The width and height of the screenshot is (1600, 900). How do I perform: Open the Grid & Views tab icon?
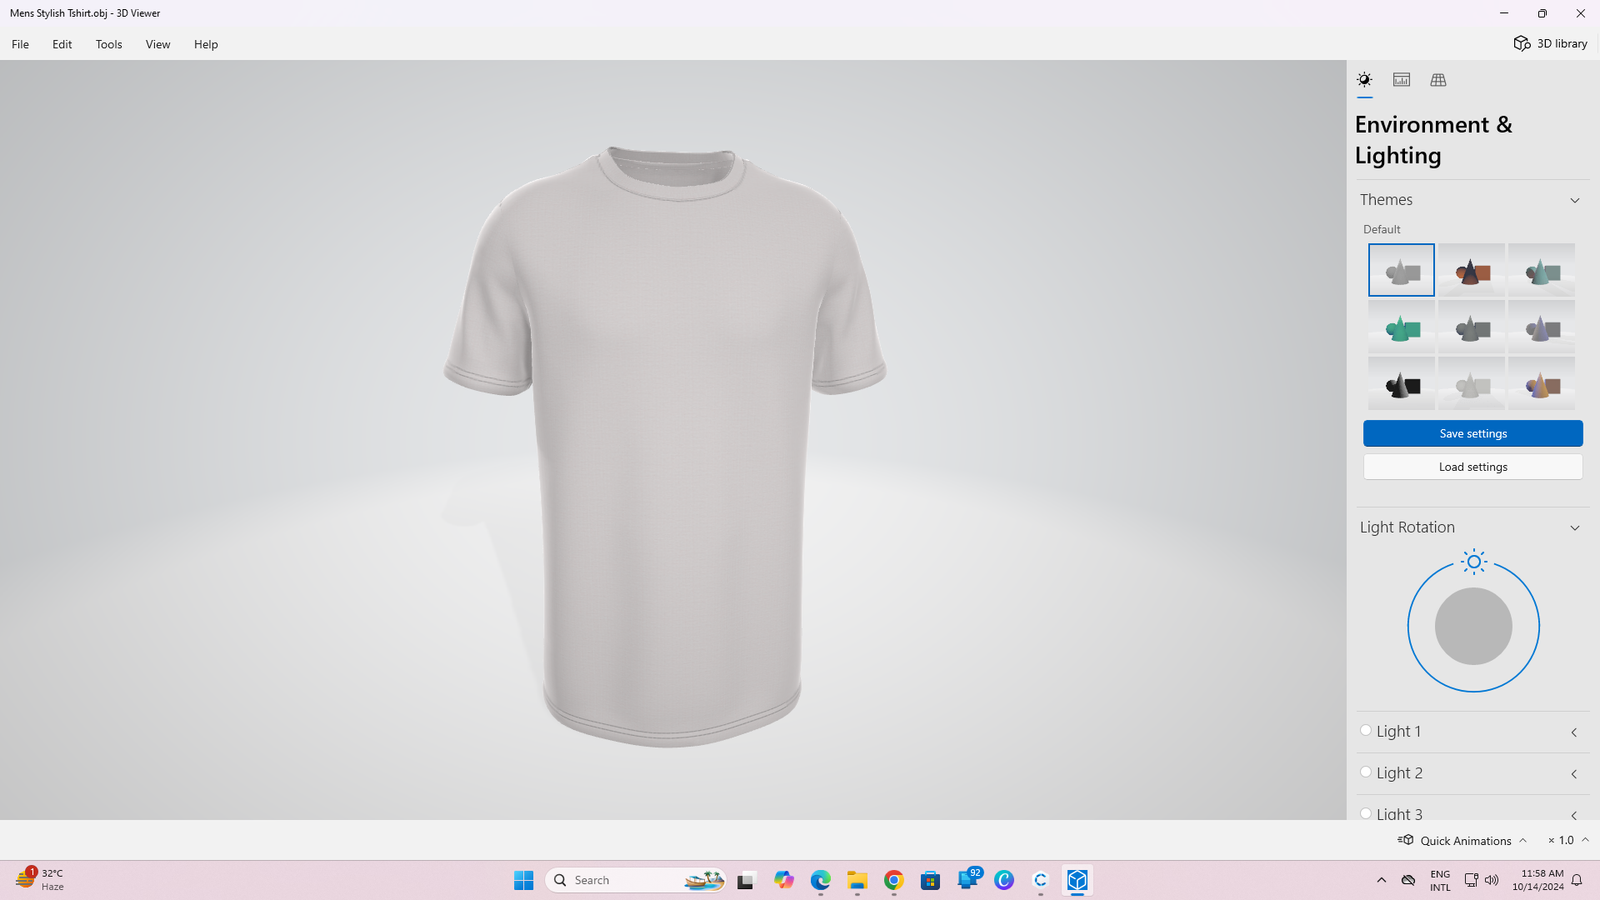click(x=1438, y=80)
